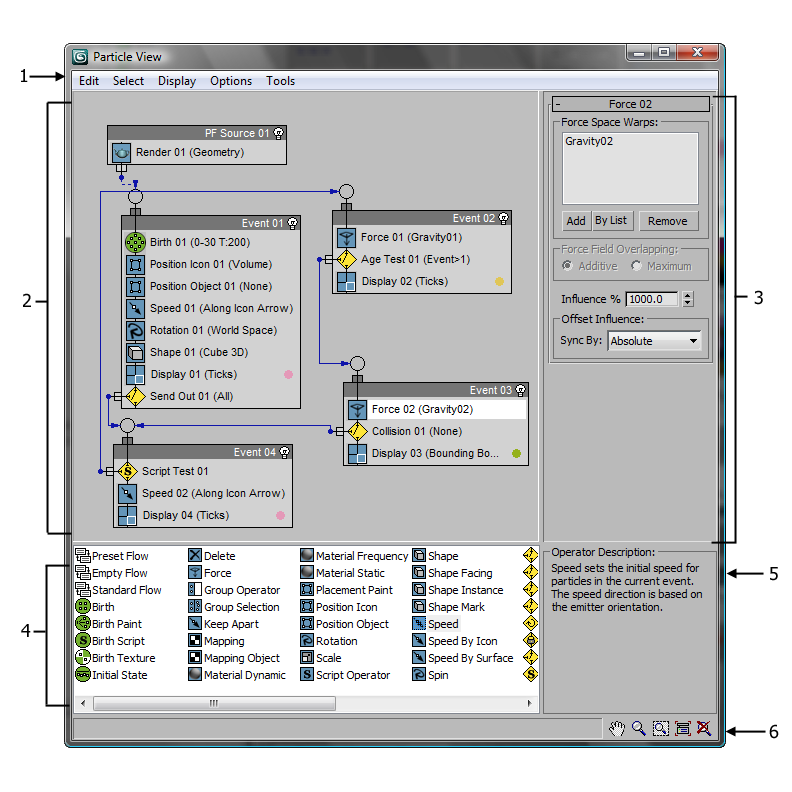
Task: Click the Influence % spinner arrows
Action: tap(687, 299)
